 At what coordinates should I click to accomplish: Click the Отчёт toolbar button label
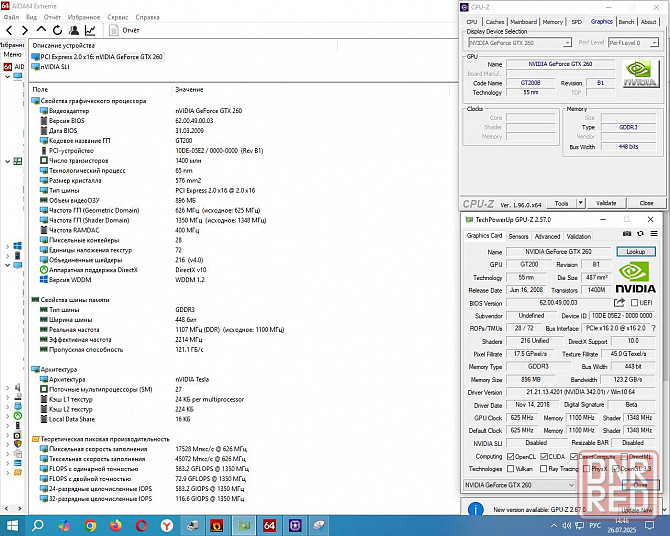pyautogui.click(x=131, y=30)
